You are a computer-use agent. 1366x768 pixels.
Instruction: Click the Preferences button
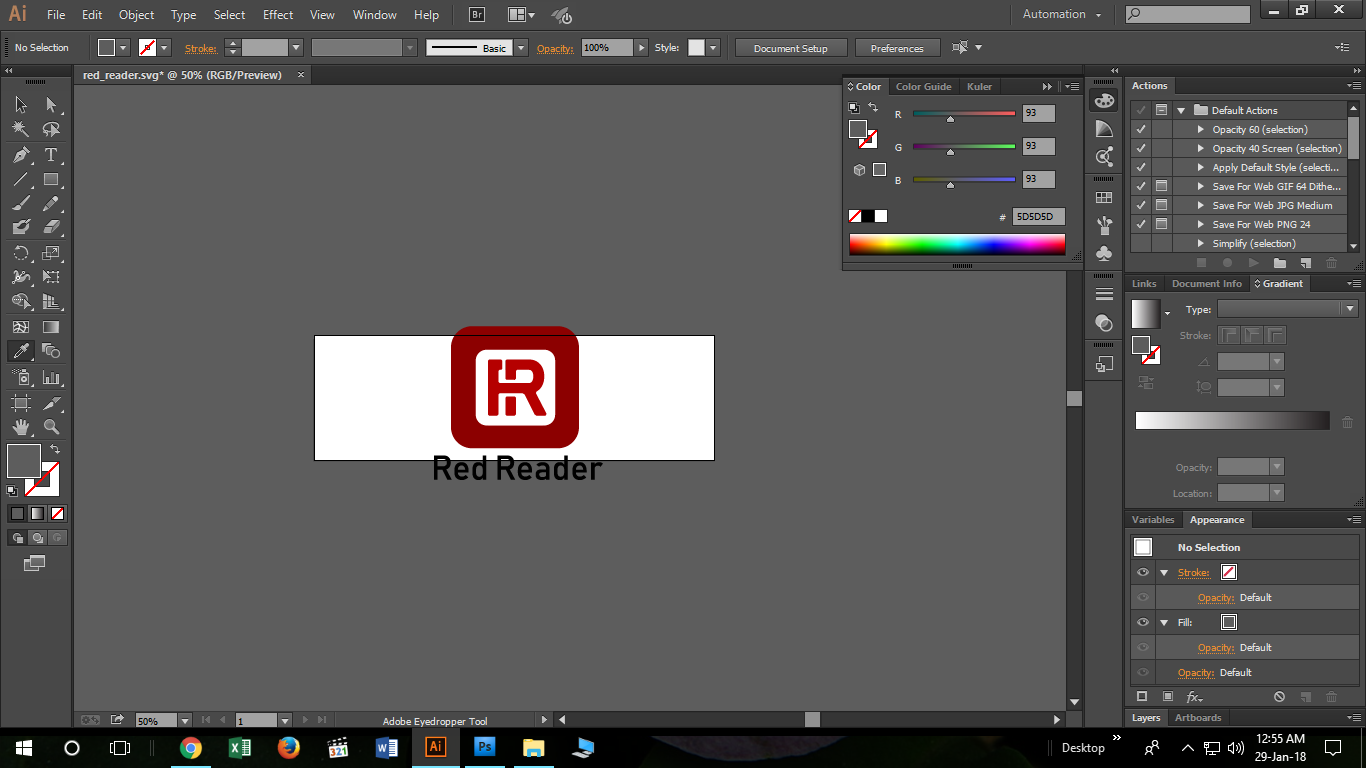(897, 48)
